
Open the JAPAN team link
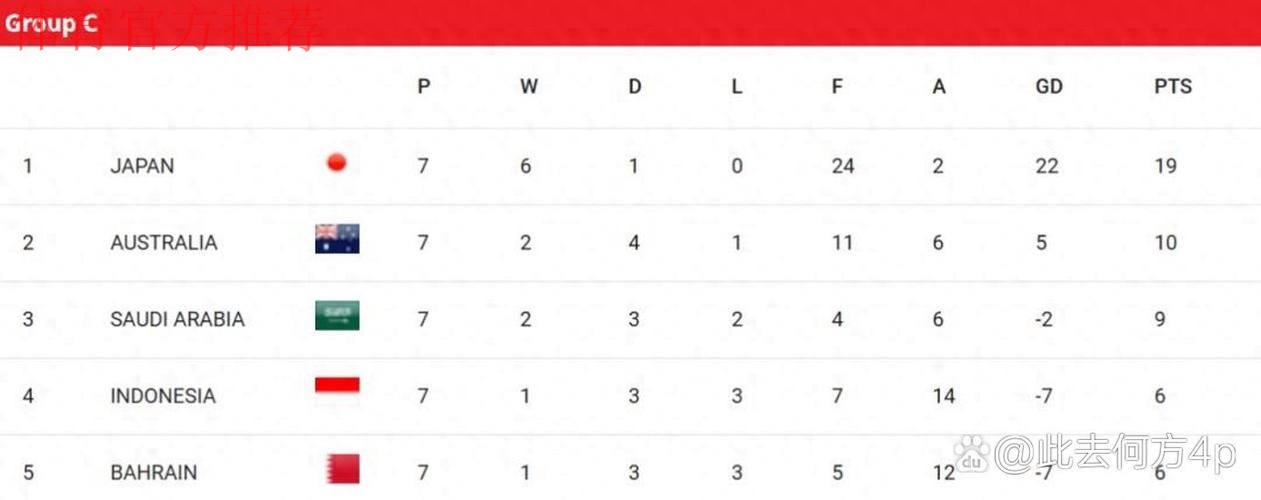142,166
